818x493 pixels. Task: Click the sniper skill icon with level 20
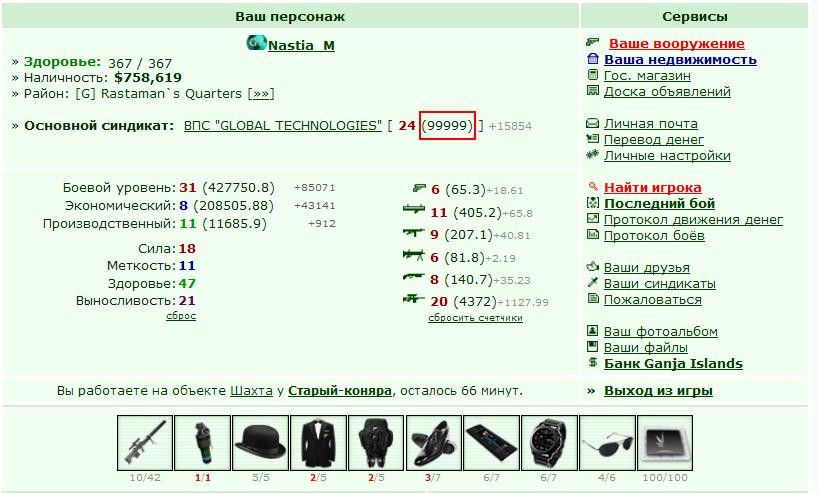414,299
